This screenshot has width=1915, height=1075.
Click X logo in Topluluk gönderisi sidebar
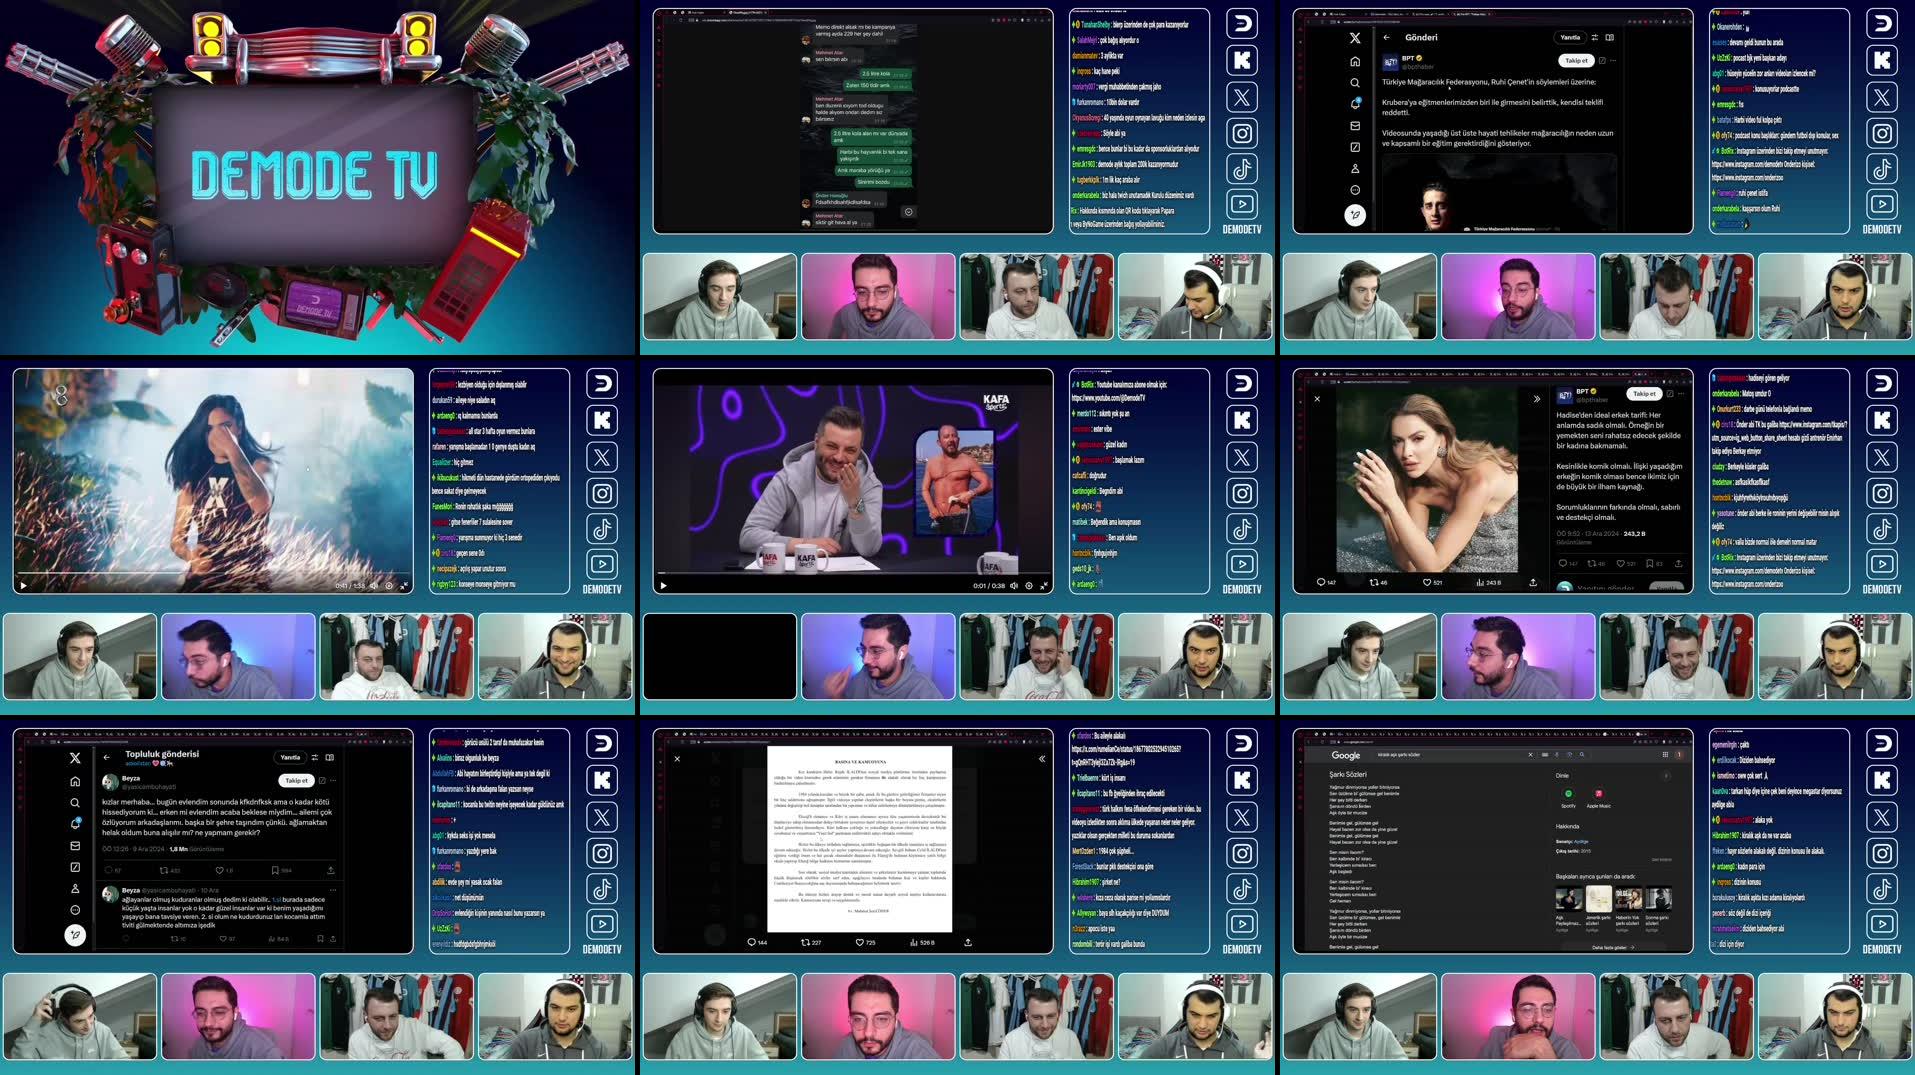[75, 758]
